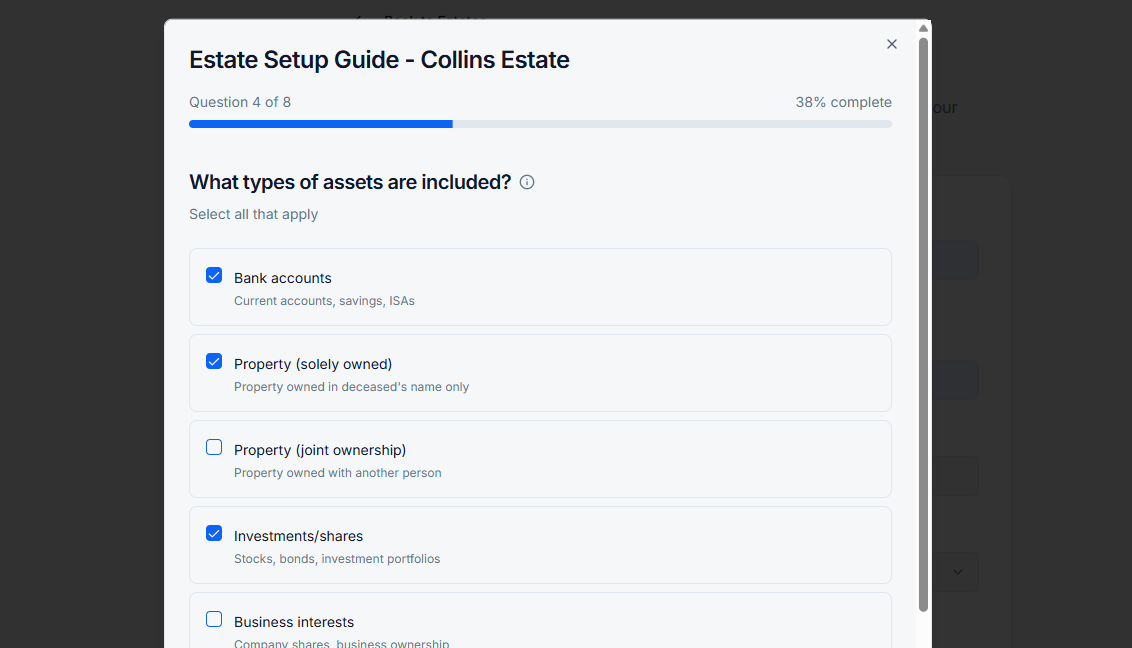Click the dialog title Estate Setup Guide
Image resolution: width=1132 pixels, height=648 pixels.
coord(379,60)
